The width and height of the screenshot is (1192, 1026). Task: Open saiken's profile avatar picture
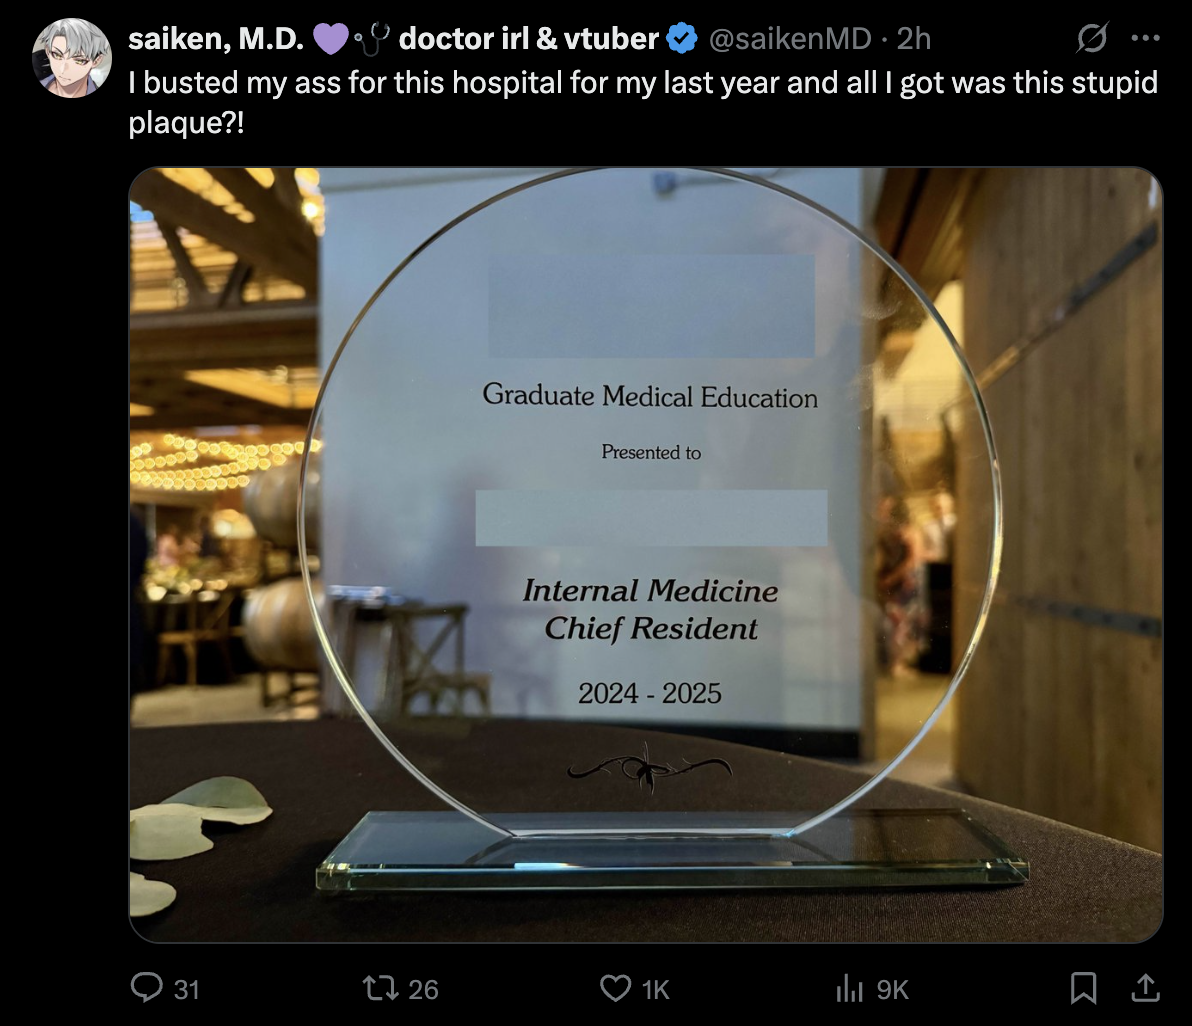(72, 57)
